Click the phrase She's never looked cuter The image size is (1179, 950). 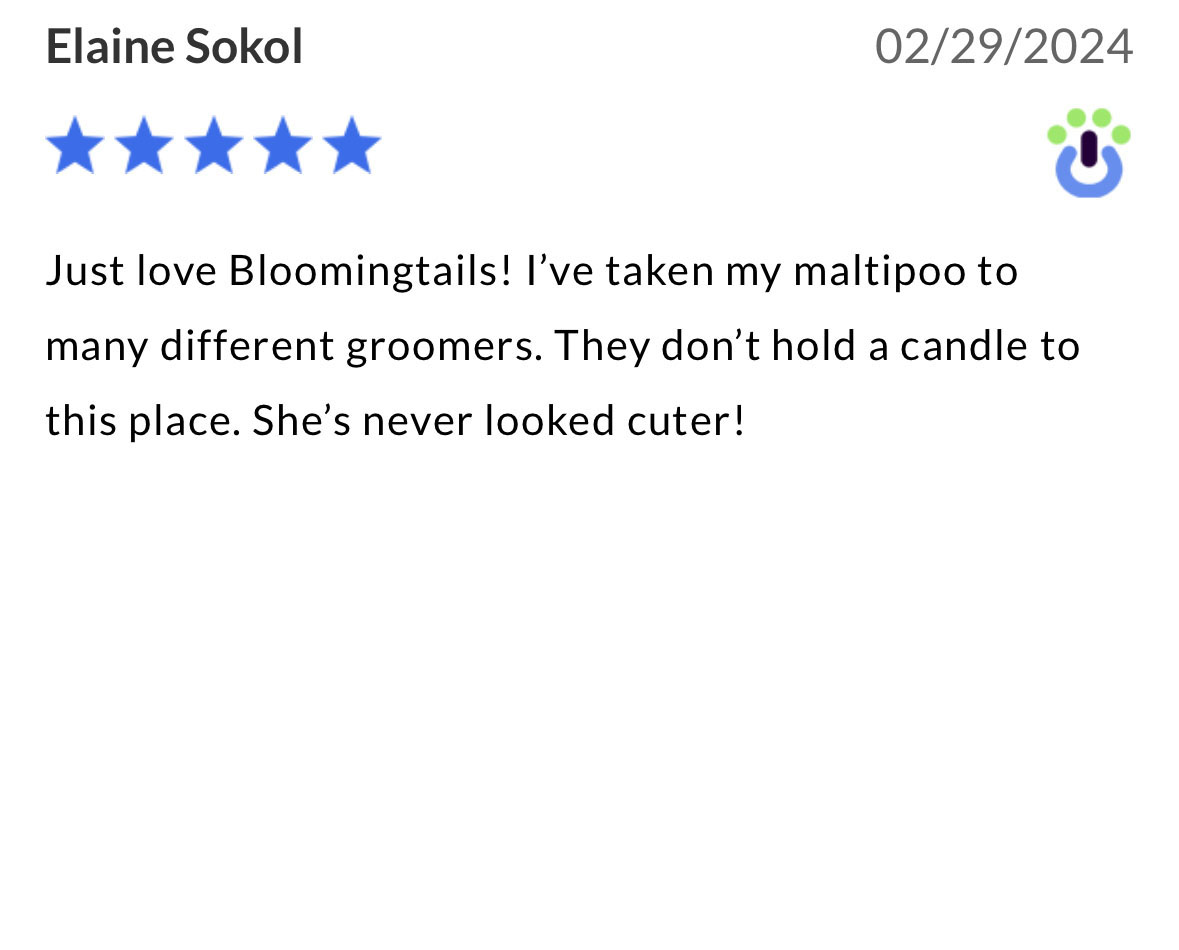coord(499,421)
